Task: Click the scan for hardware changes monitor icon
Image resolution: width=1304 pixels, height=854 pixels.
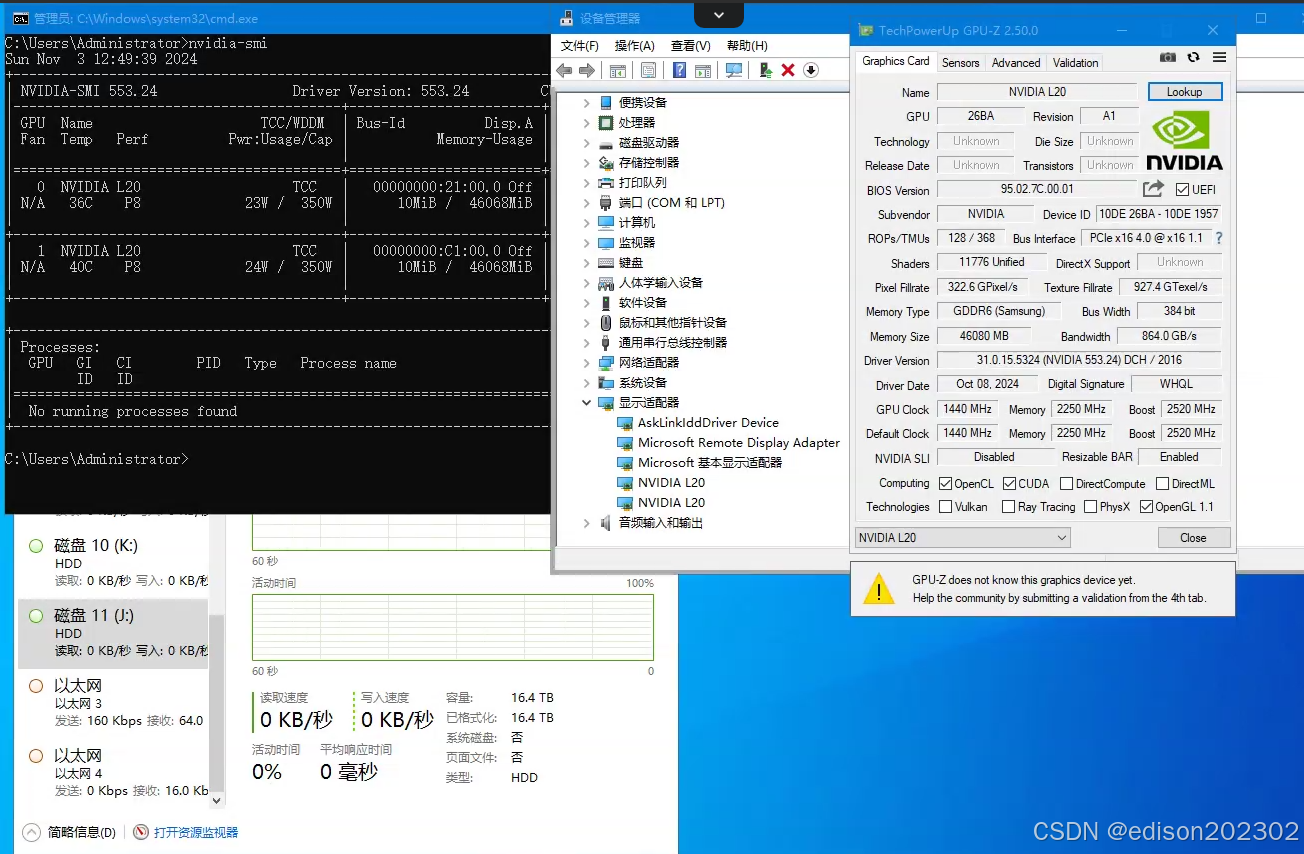Action: click(734, 70)
